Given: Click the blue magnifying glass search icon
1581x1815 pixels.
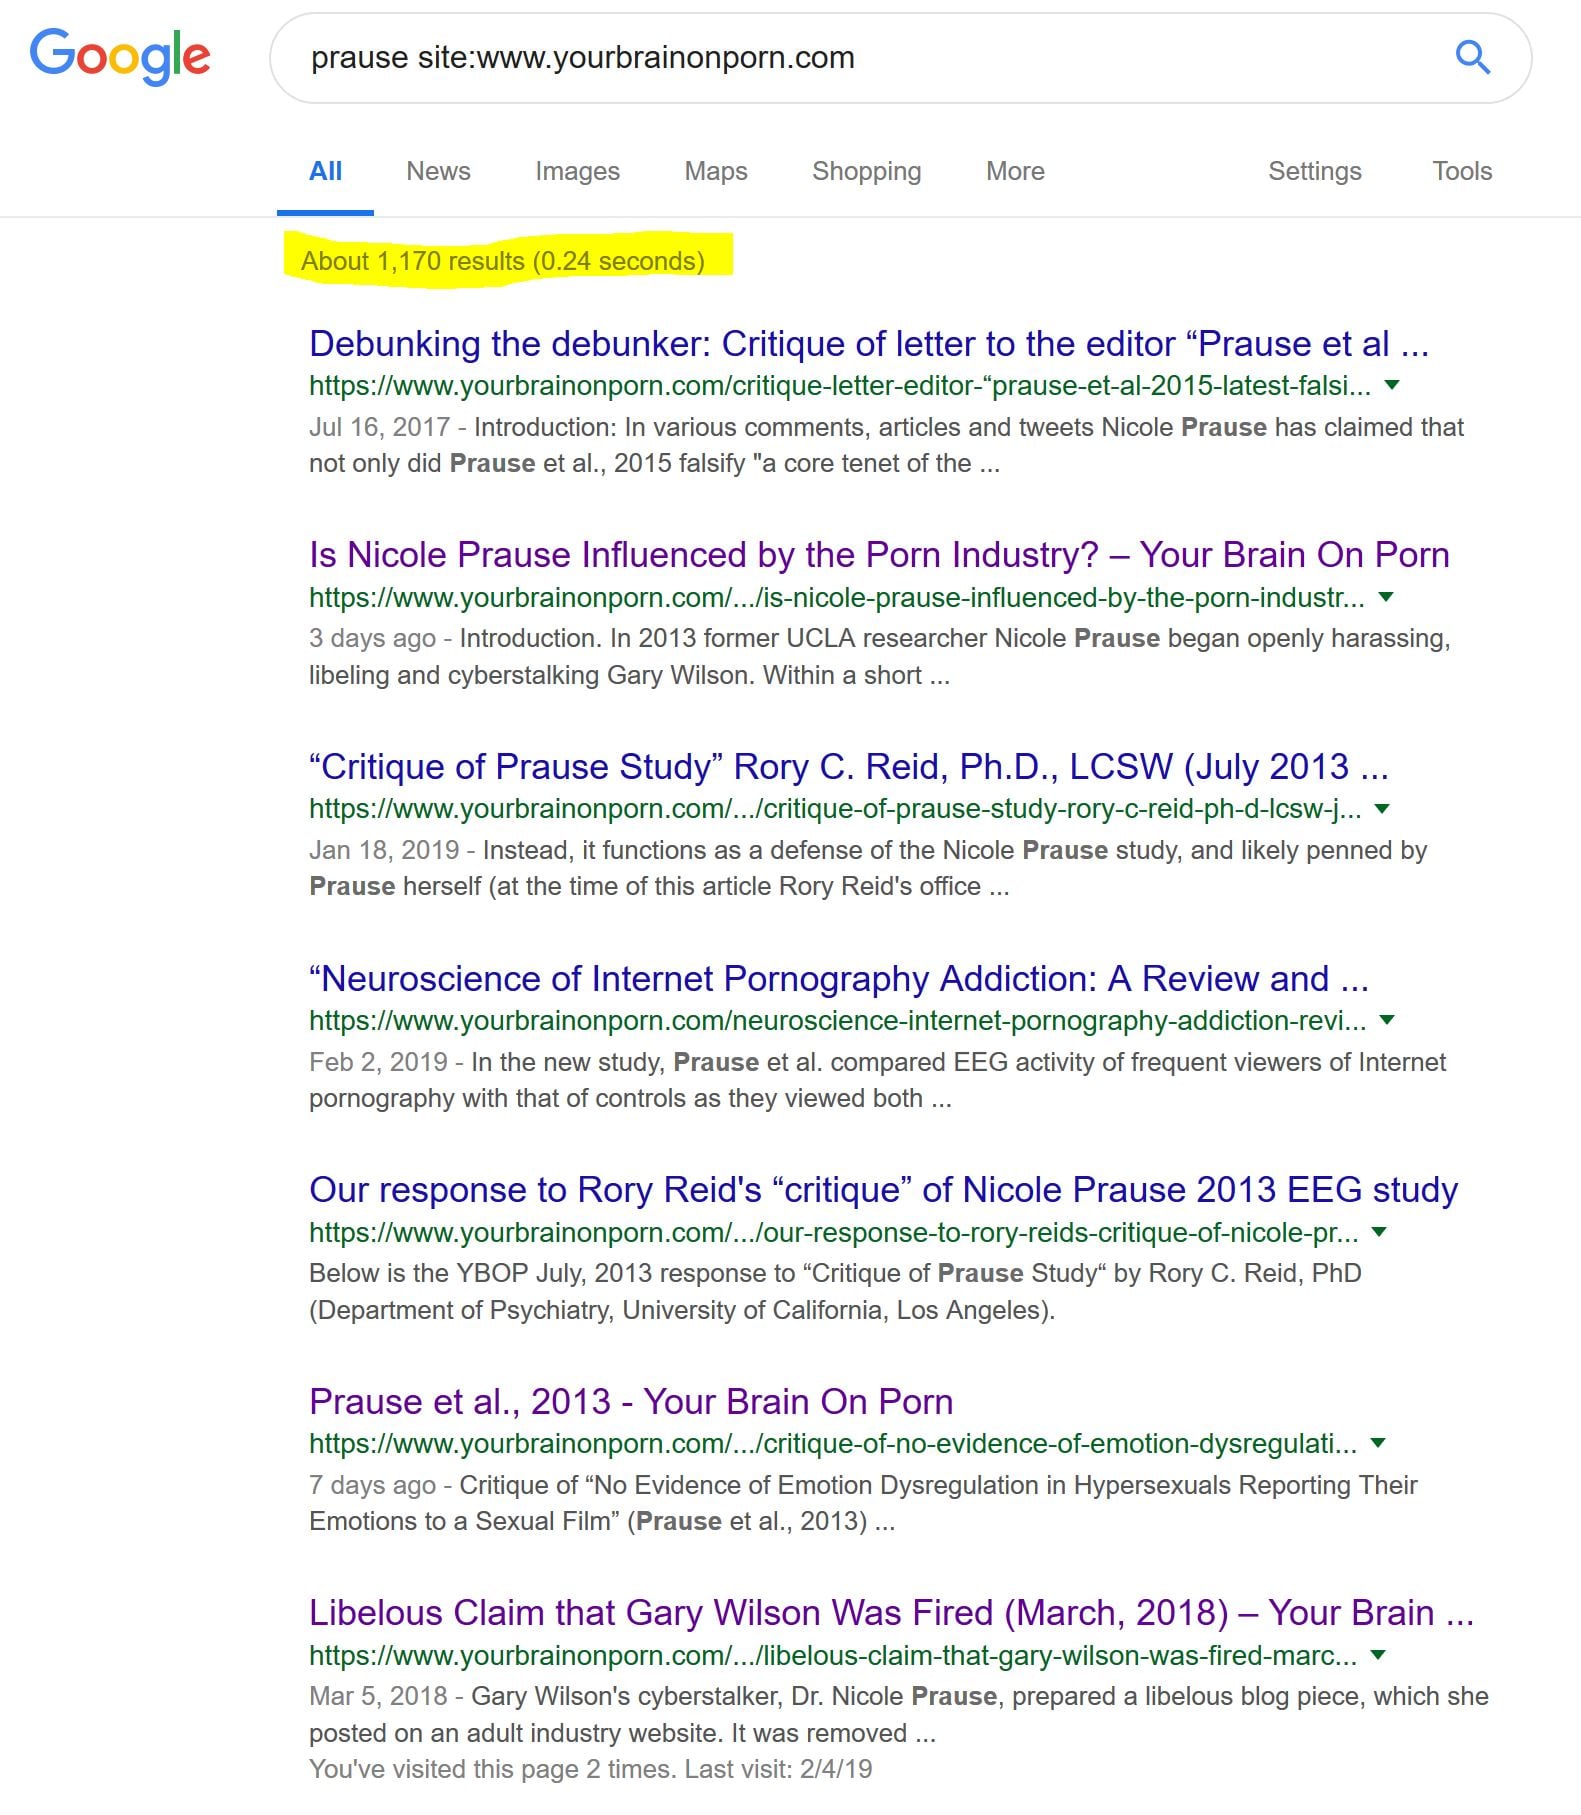Looking at the screenshot, I should 1472,58.
